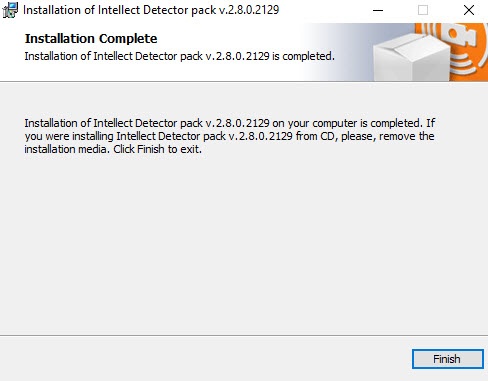488x381 pixels.
Task: Click the separator line above Finish
Action: [244, 335]
